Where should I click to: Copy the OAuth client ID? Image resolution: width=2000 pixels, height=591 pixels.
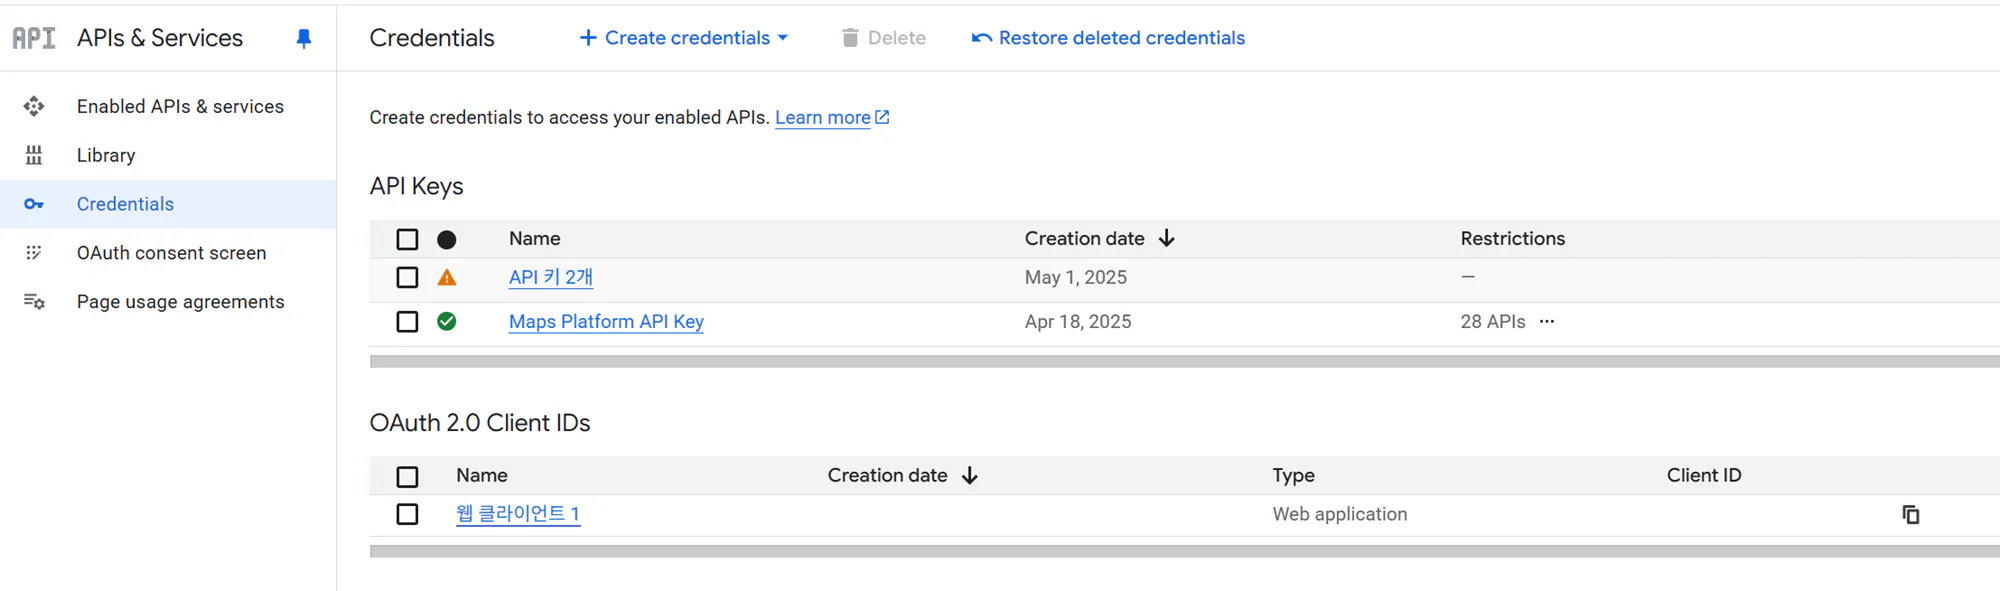pyautogui.click(x=1910, y=514)
